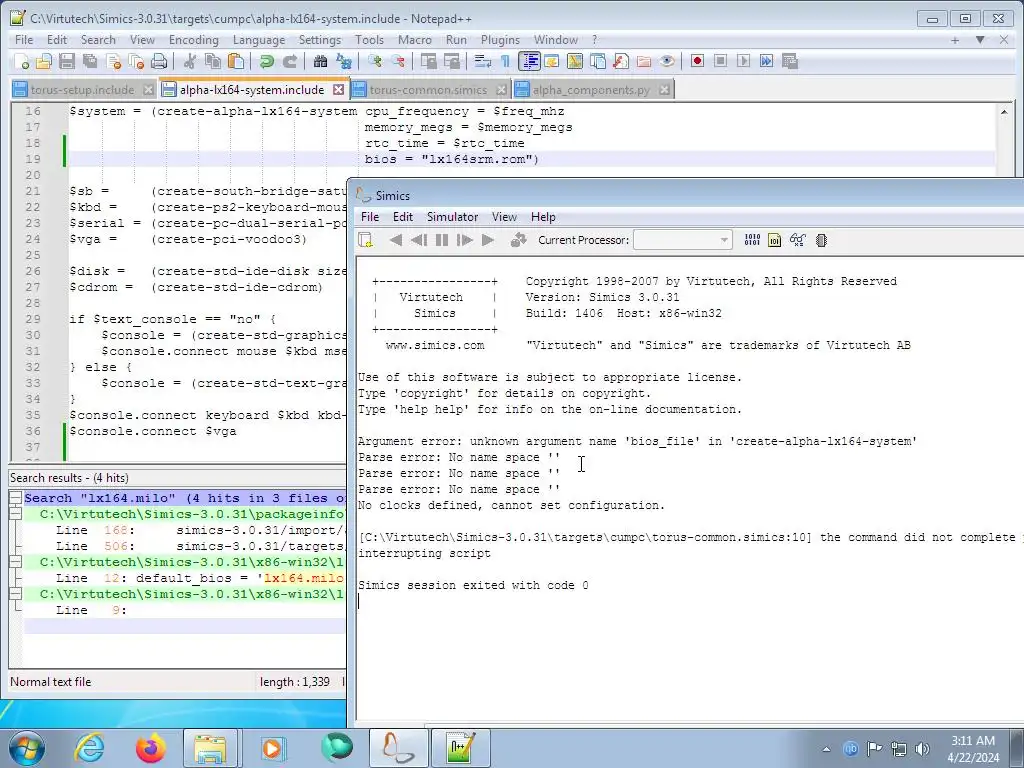1024x768 pixels.
Task: Click the Windows Start button
Action: coord(26,748)
